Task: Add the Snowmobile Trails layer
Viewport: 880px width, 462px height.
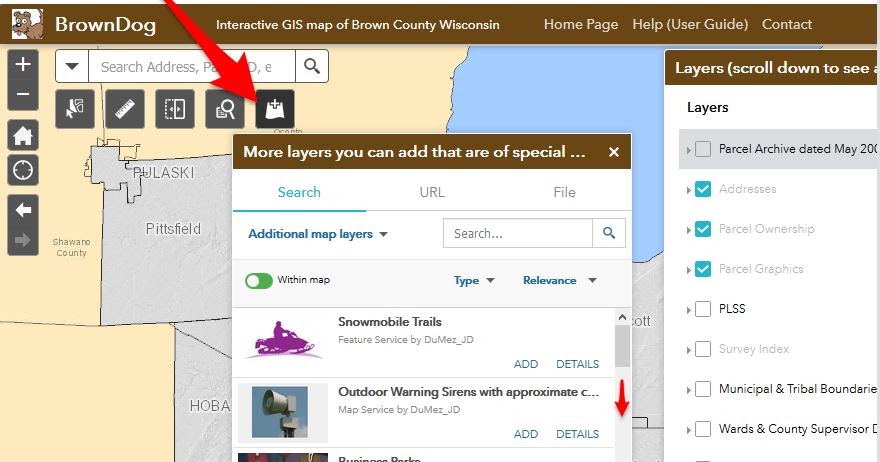Action: tap(526, 364)
